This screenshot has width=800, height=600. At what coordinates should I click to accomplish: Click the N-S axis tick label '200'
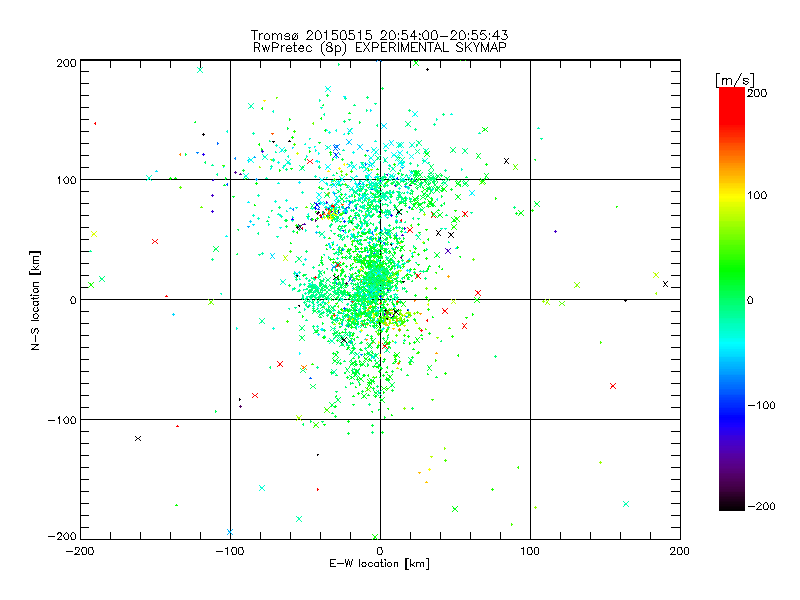[66, 63]
